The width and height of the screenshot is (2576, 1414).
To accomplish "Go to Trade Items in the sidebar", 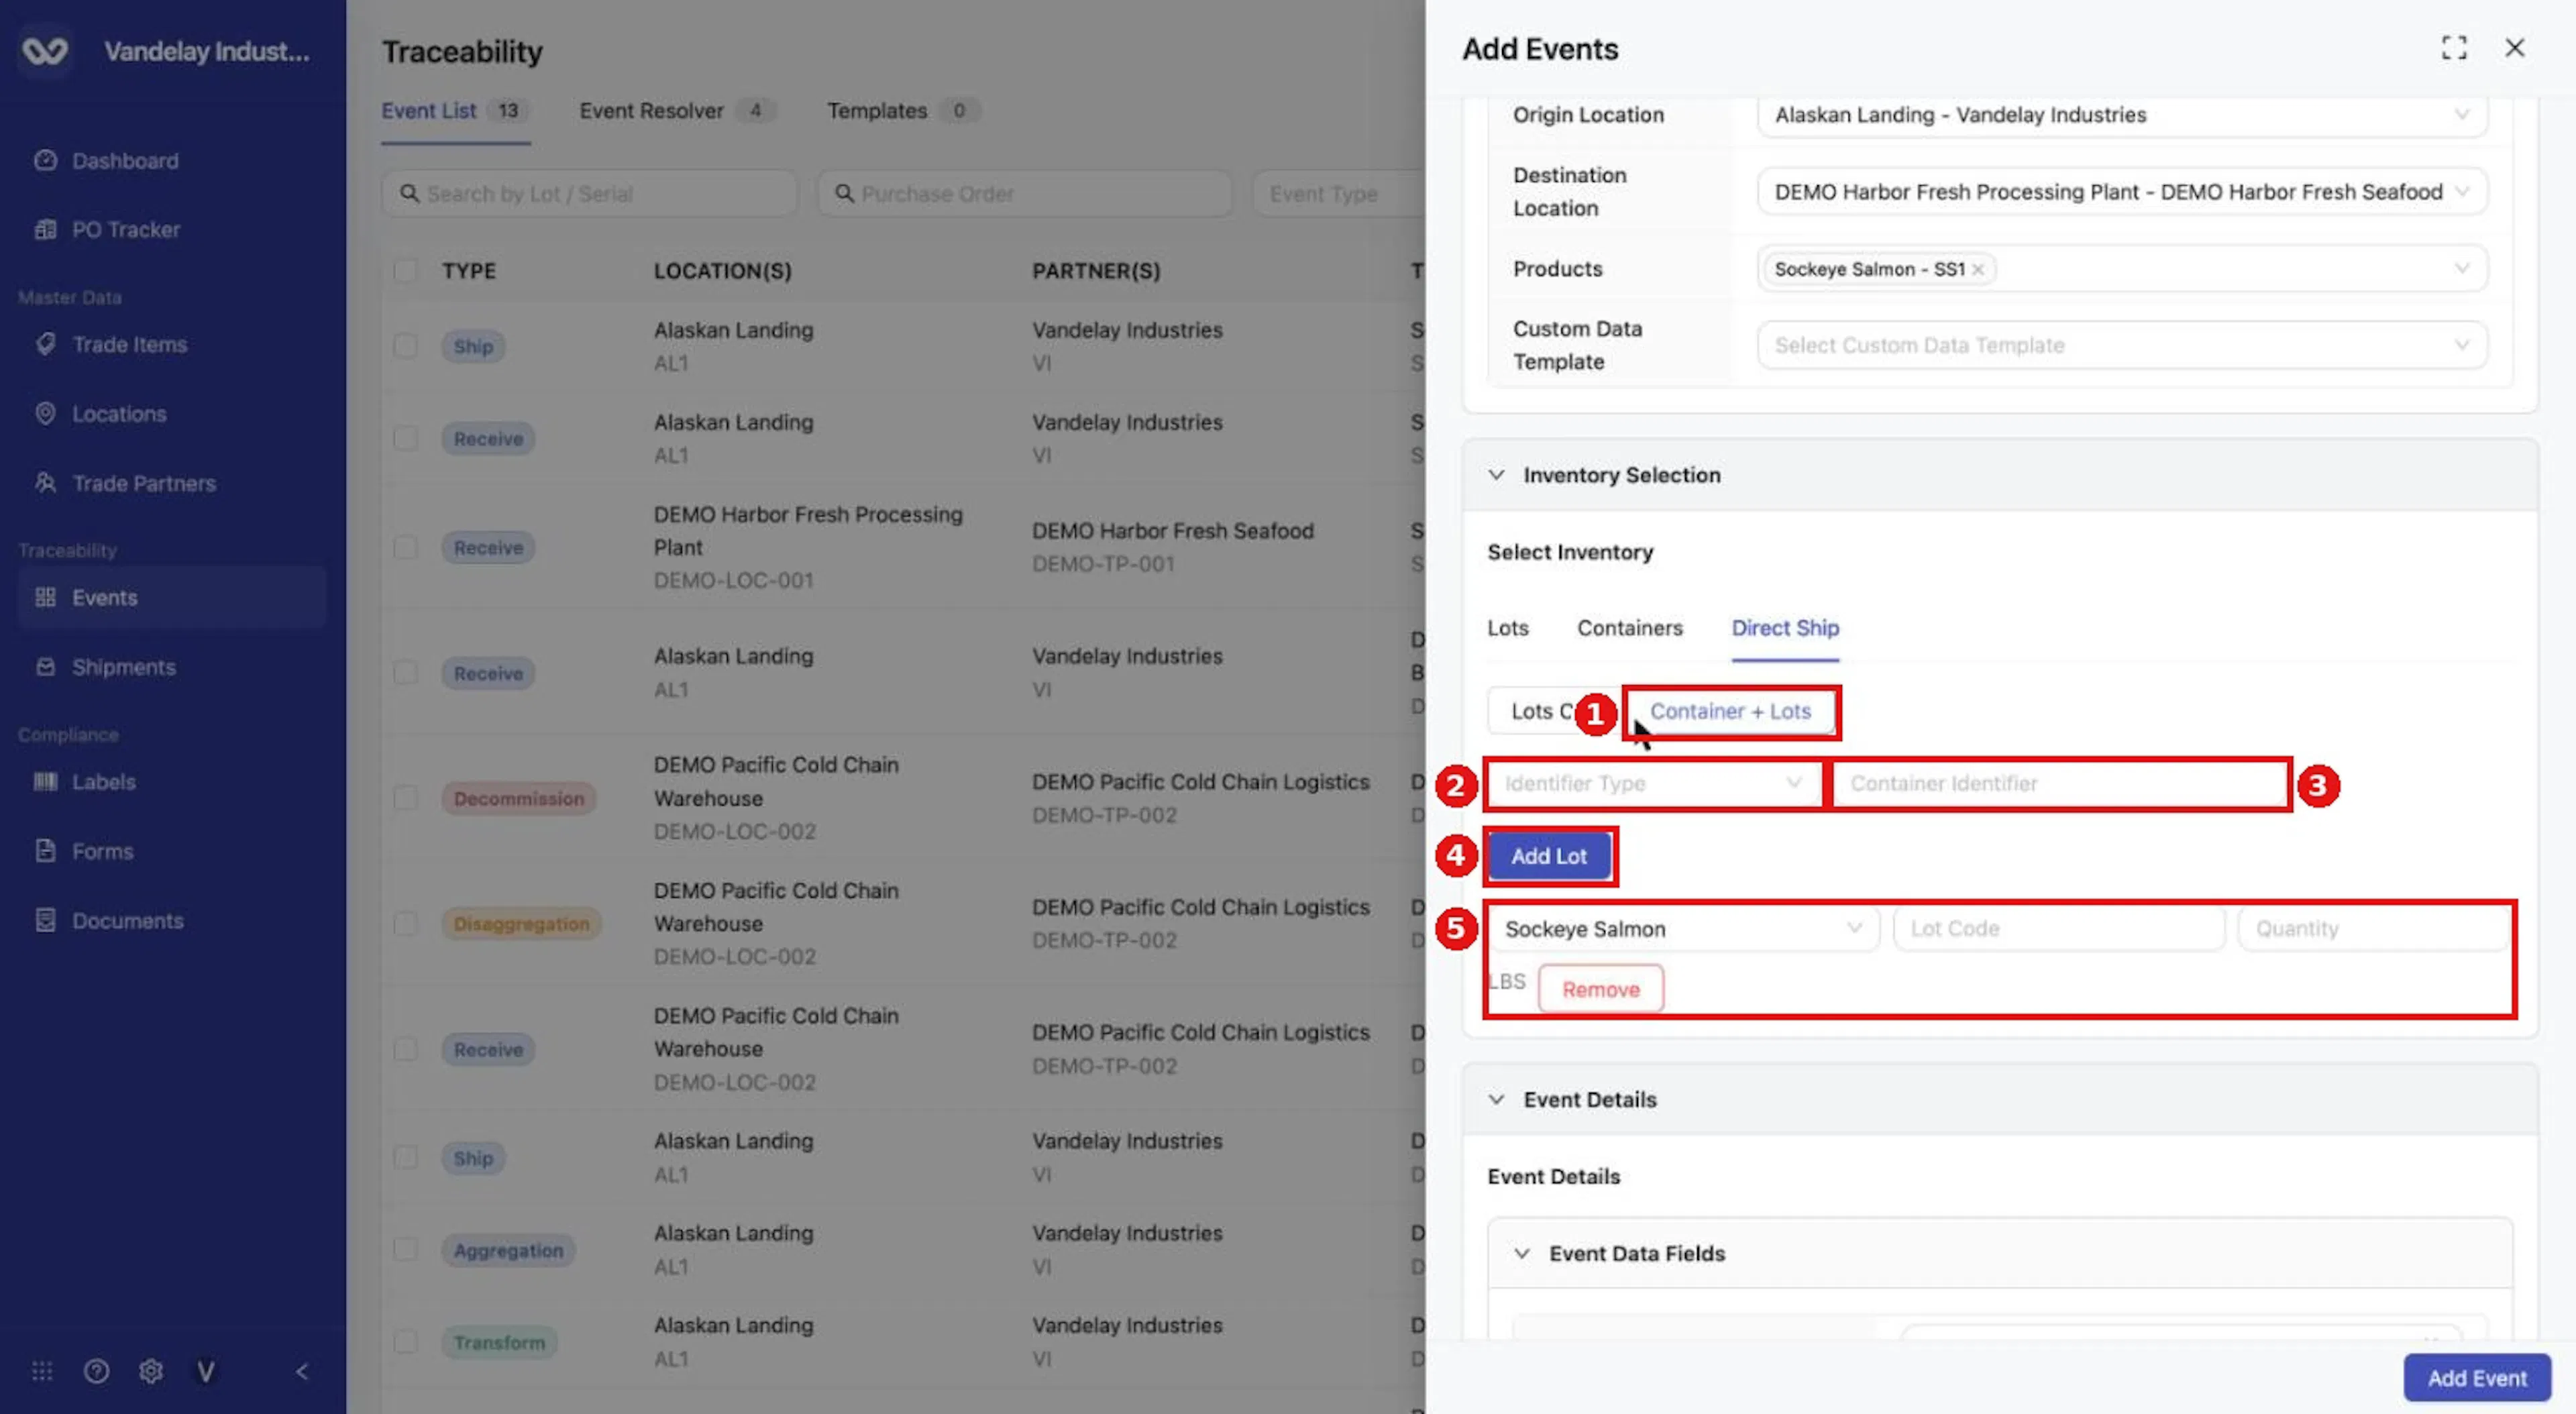I will pos(129,344).
